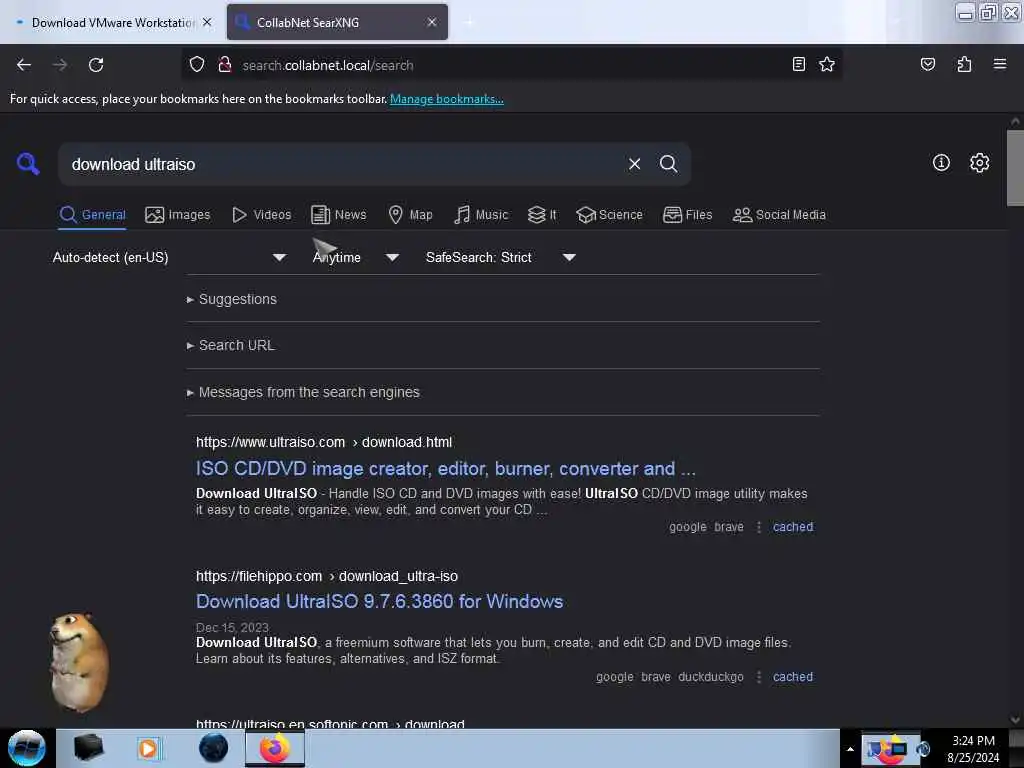The width and height of the screenshot is (1024, 768).
Task: Reload the current page
Action: click(96, 65)
